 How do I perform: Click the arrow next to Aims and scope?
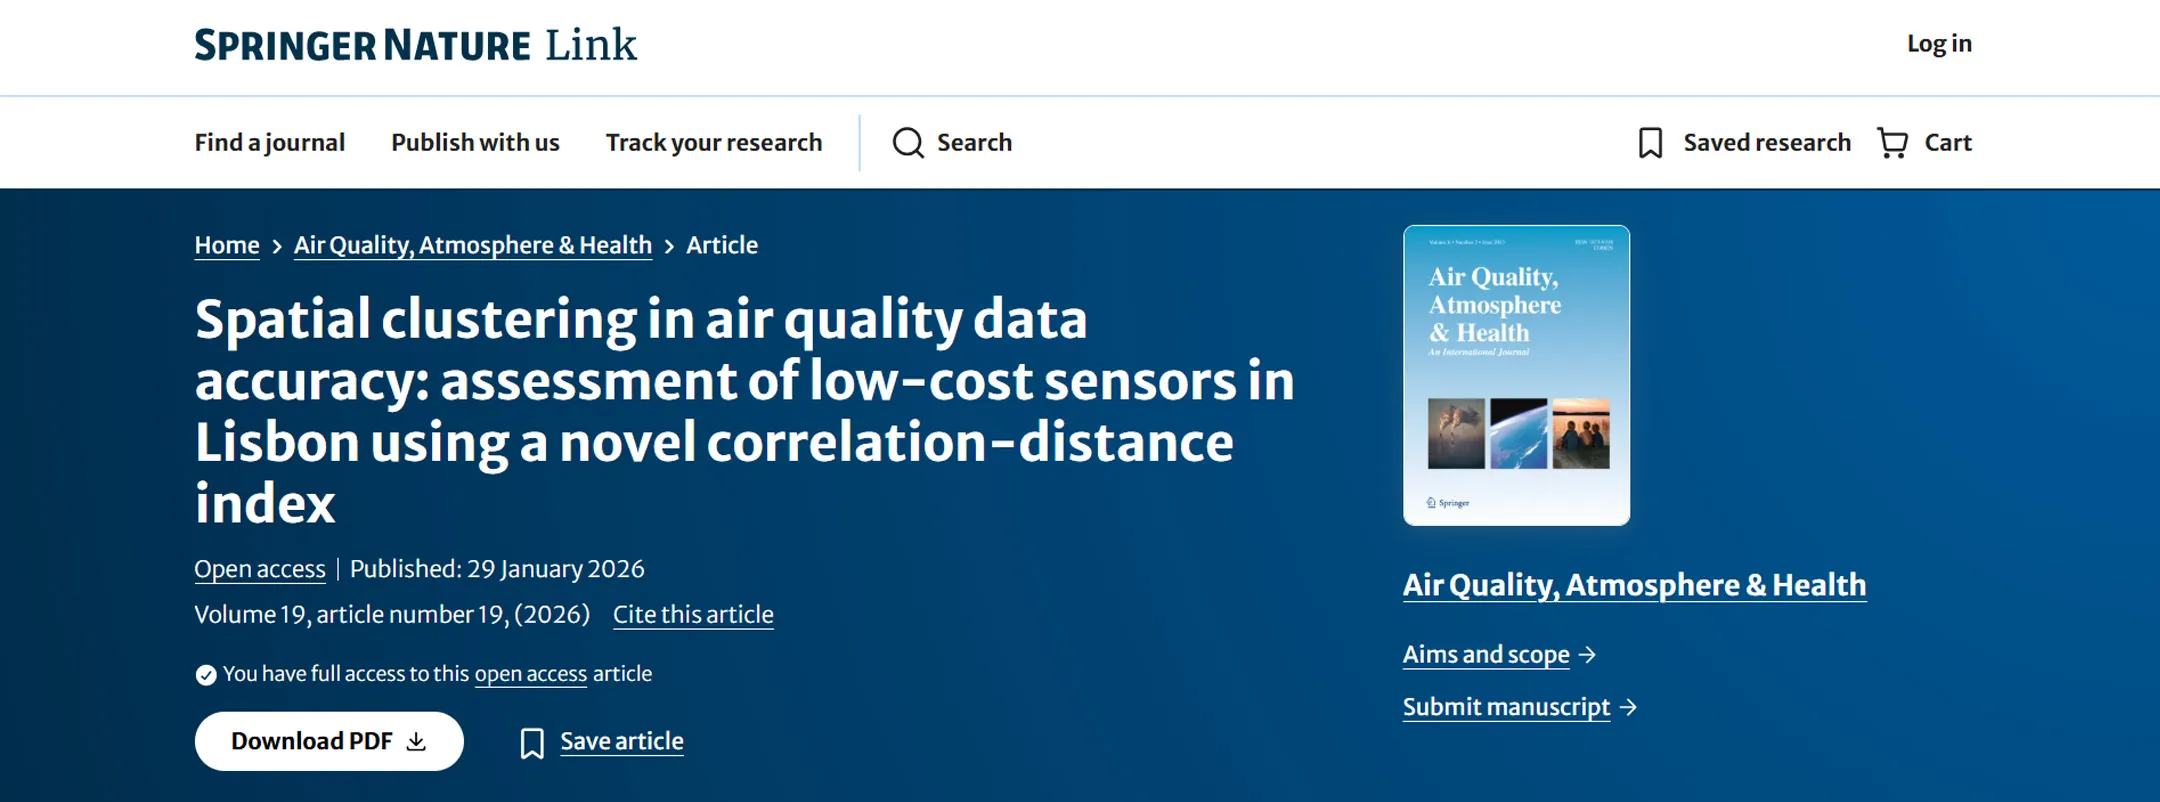click(1588, 655)
